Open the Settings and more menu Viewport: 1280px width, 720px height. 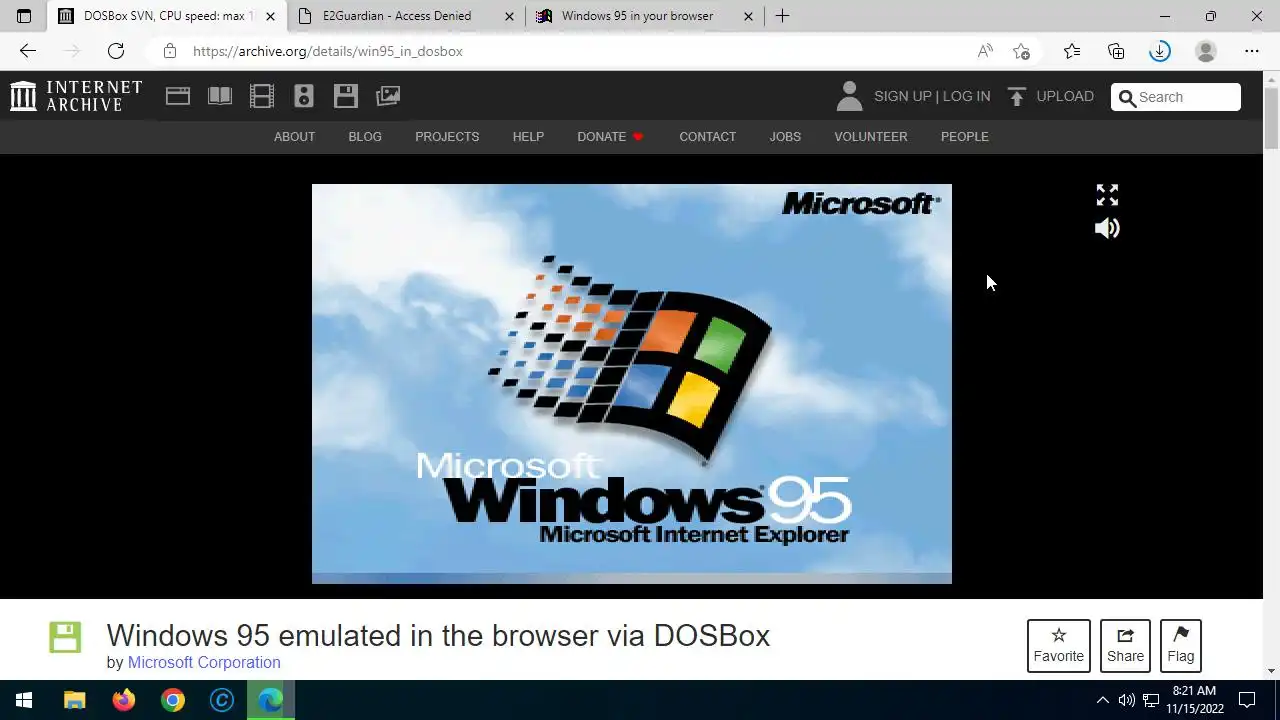point(1252,51)
